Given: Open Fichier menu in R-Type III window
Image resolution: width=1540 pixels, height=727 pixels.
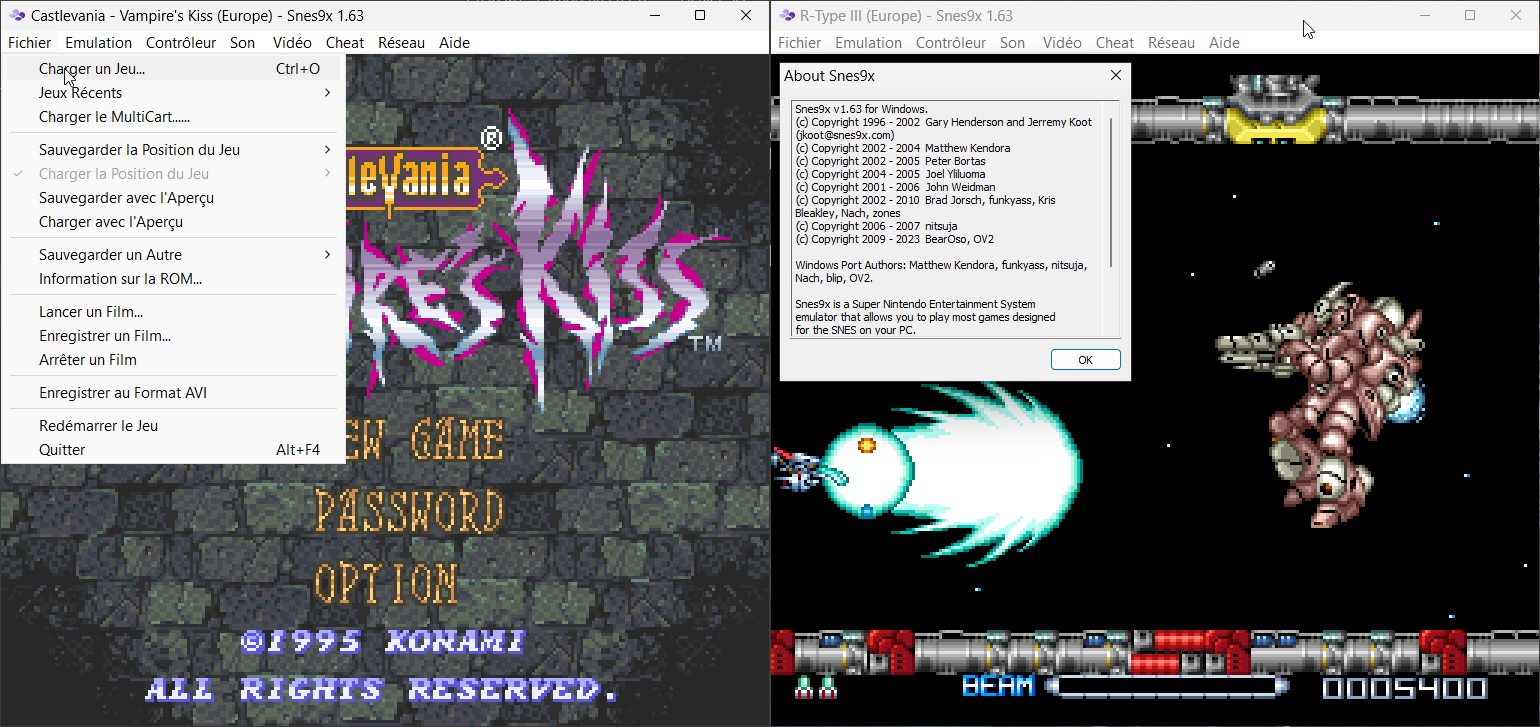Looking at the screenshot, I should click(799, 43).
